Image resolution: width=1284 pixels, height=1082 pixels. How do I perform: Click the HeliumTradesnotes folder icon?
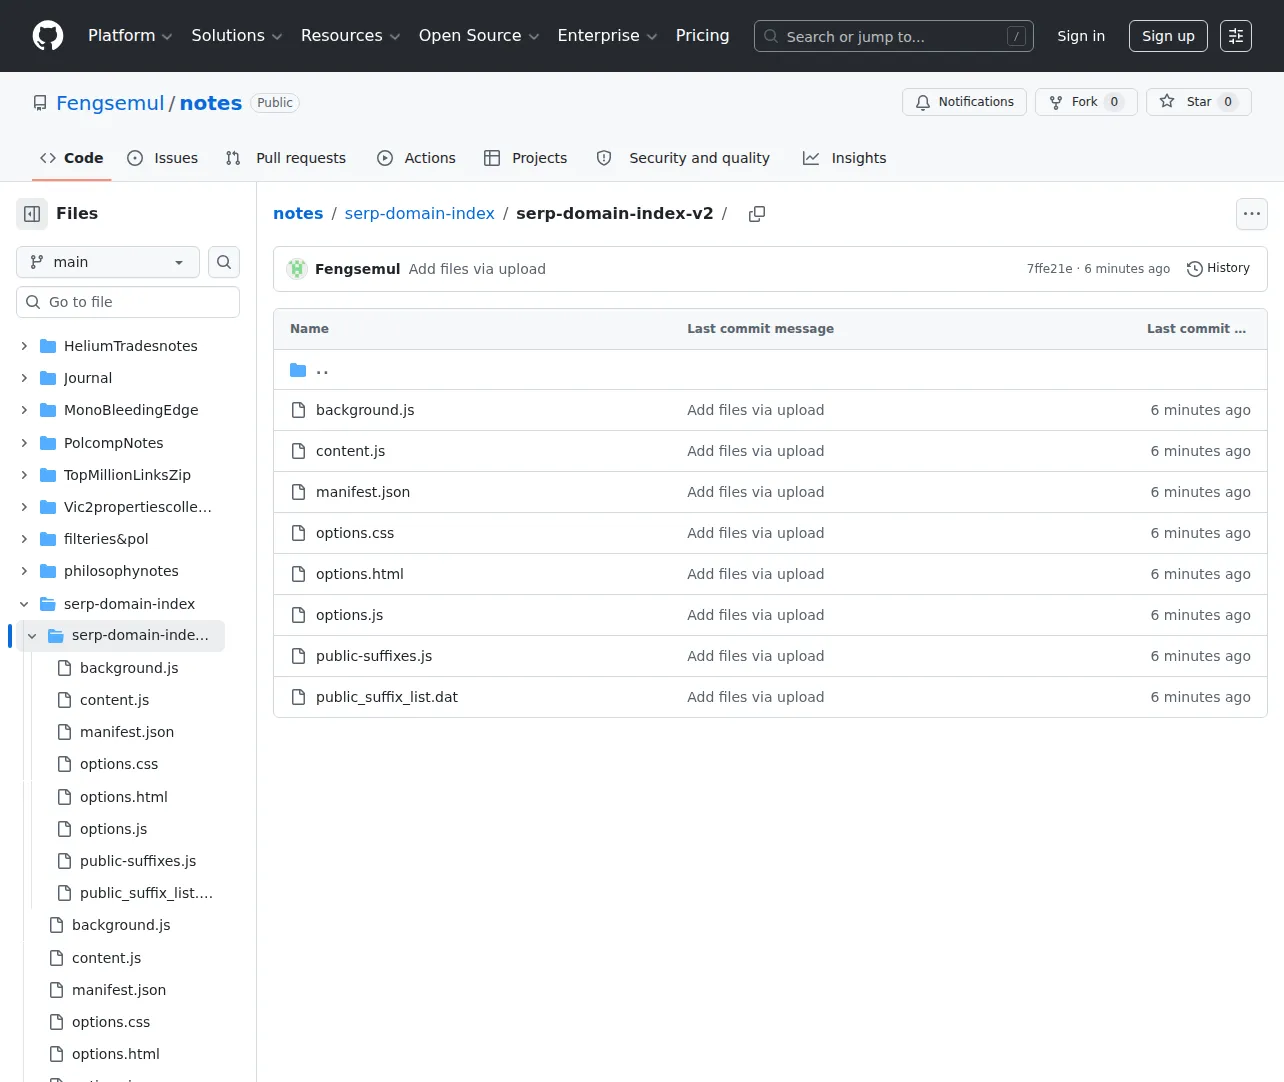coord(48,346)
